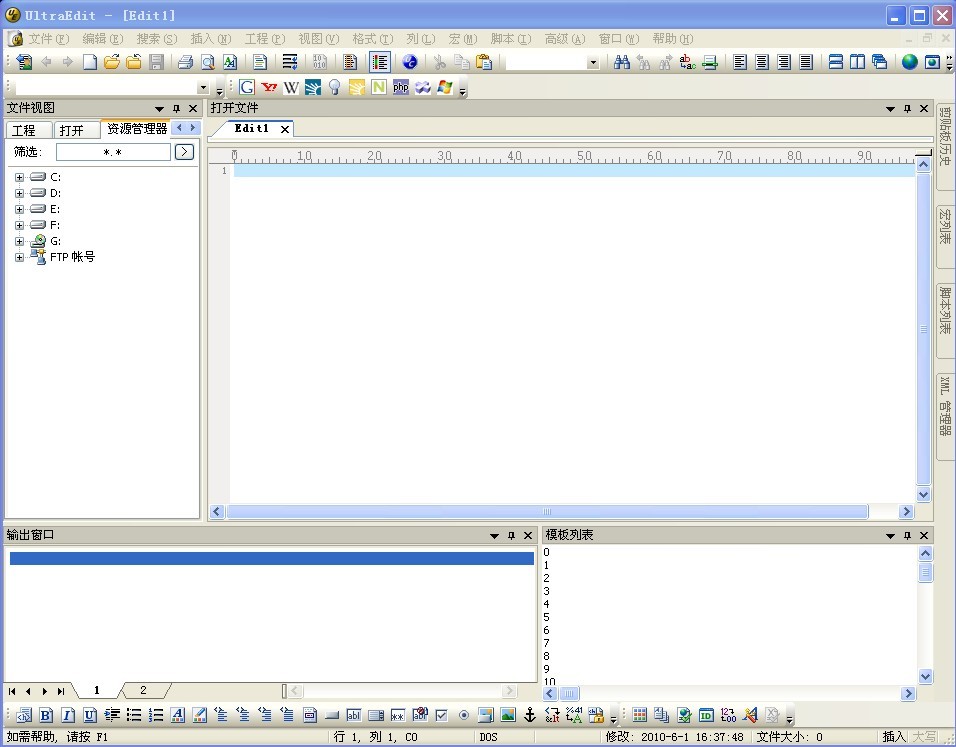Viewport: 956px width, 747px height.
Task: Click the Underline U HTML icon
Action: (90, 715)
